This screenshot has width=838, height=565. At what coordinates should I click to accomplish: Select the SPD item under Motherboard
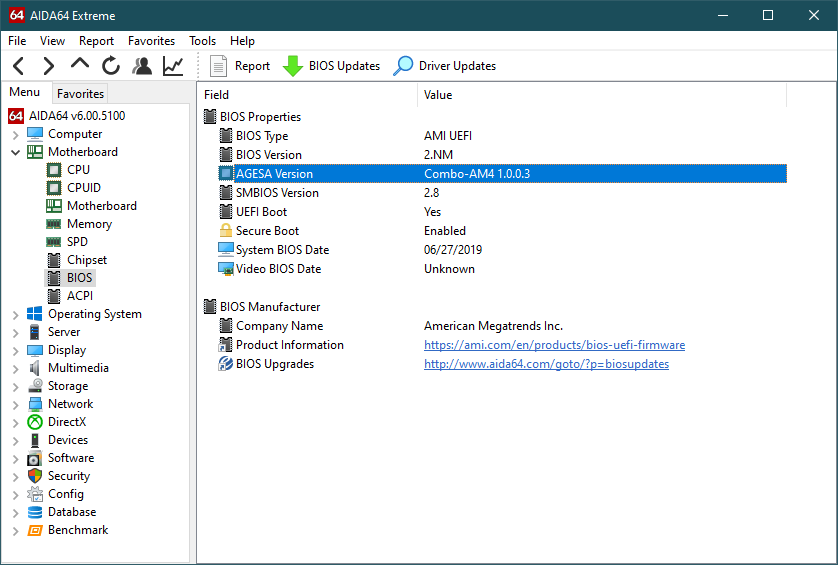77,242
